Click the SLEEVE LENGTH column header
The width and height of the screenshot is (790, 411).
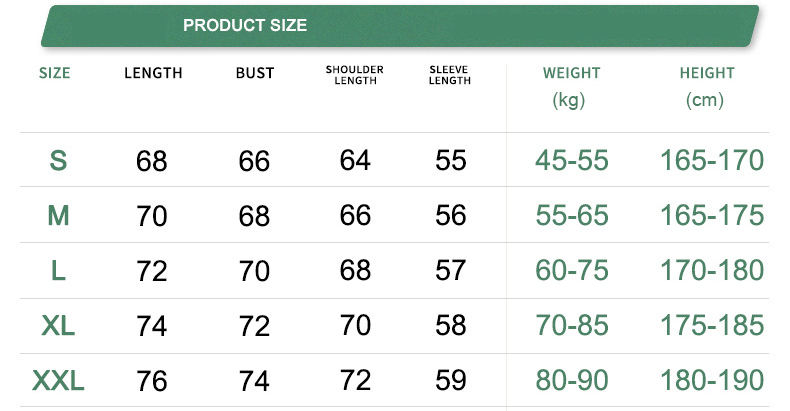click(450, 75)
